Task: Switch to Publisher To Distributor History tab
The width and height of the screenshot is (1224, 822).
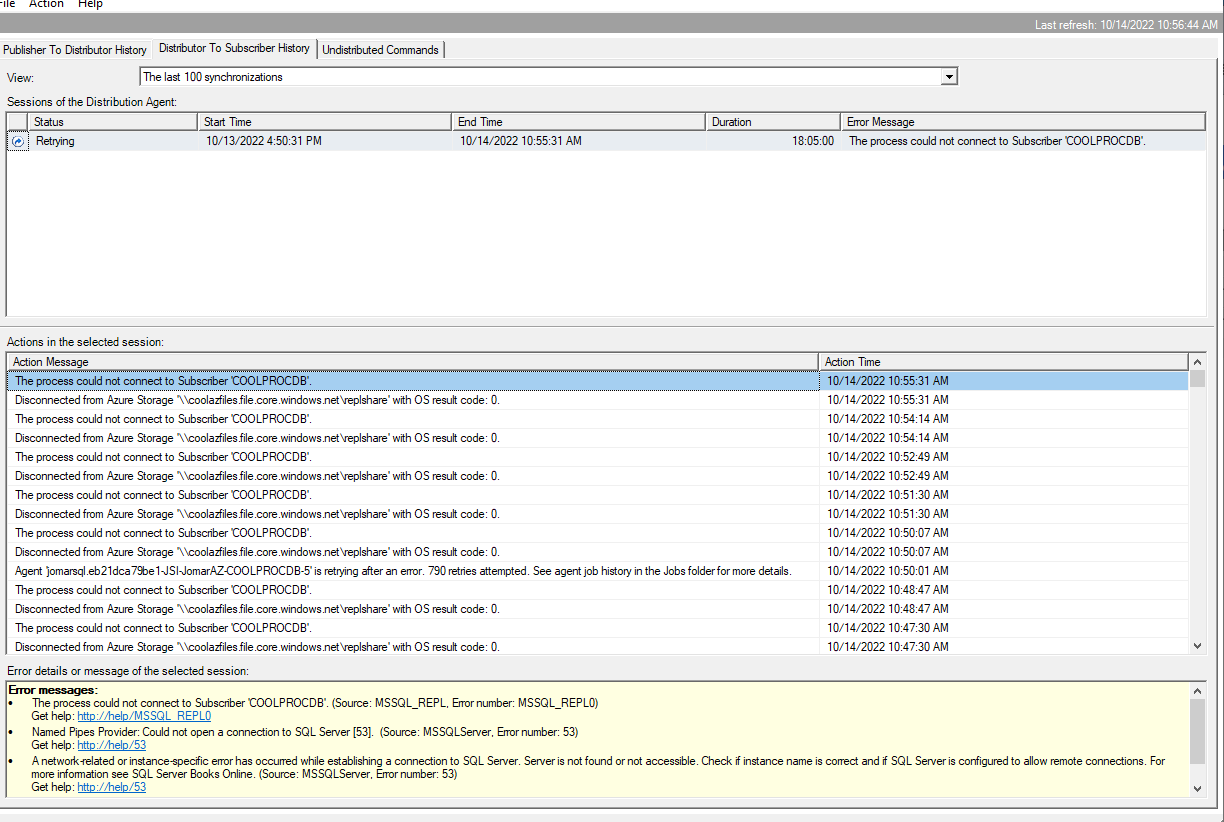Action: tap(75, 50)
